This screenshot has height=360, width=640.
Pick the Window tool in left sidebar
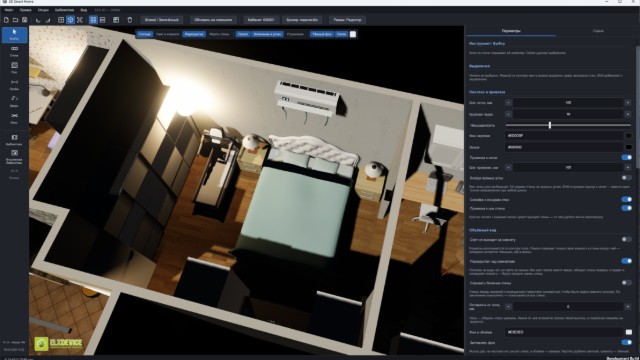click(14, 118)
